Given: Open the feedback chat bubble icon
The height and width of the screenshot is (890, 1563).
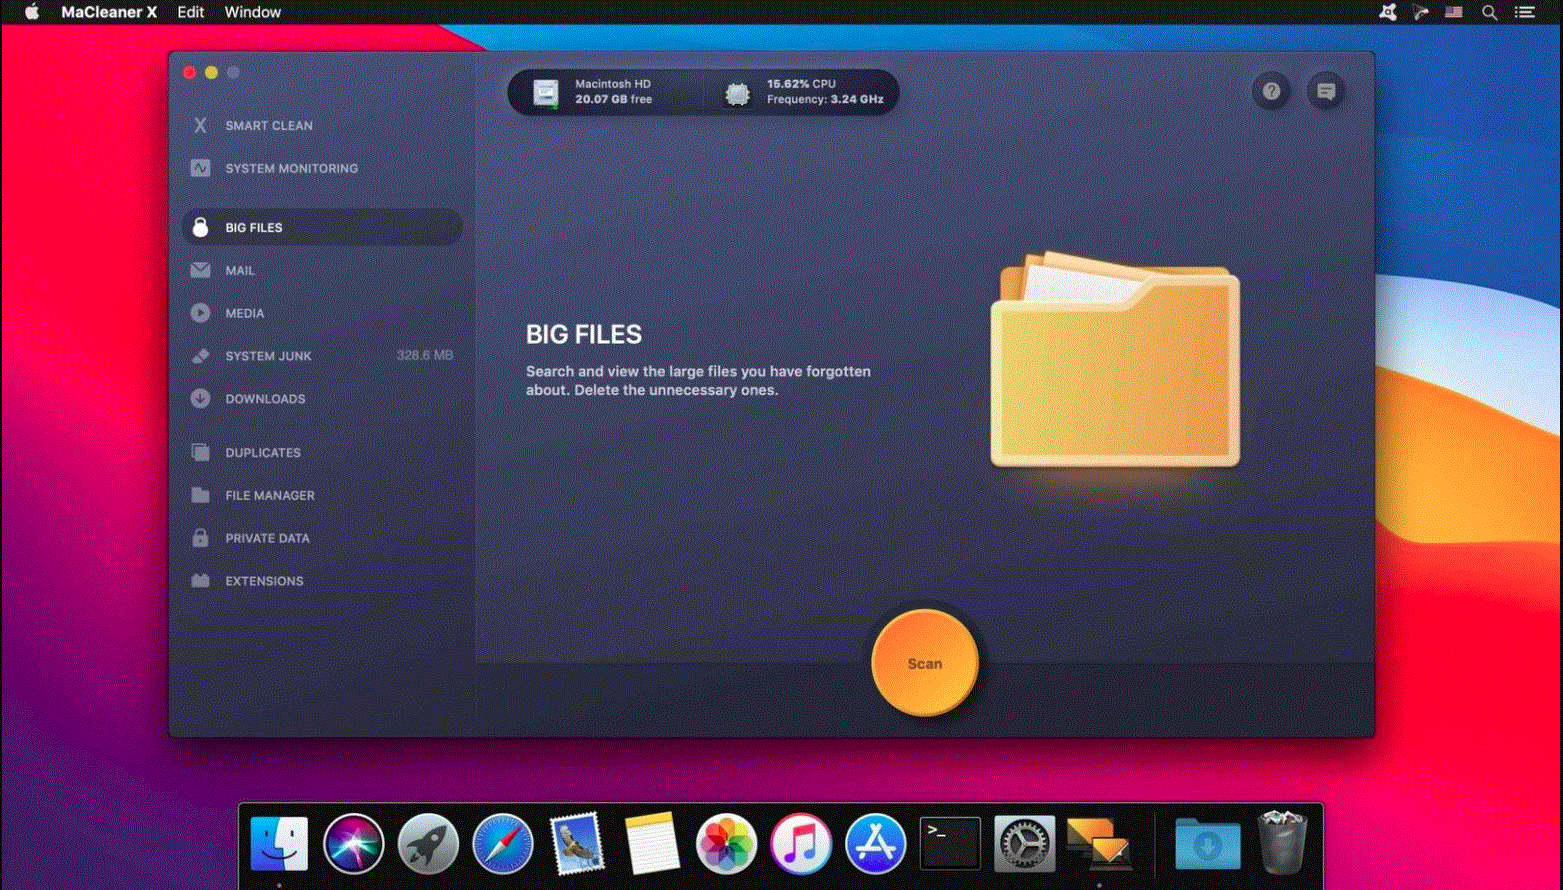Looking at the screenshot, I should (1326, 91).
